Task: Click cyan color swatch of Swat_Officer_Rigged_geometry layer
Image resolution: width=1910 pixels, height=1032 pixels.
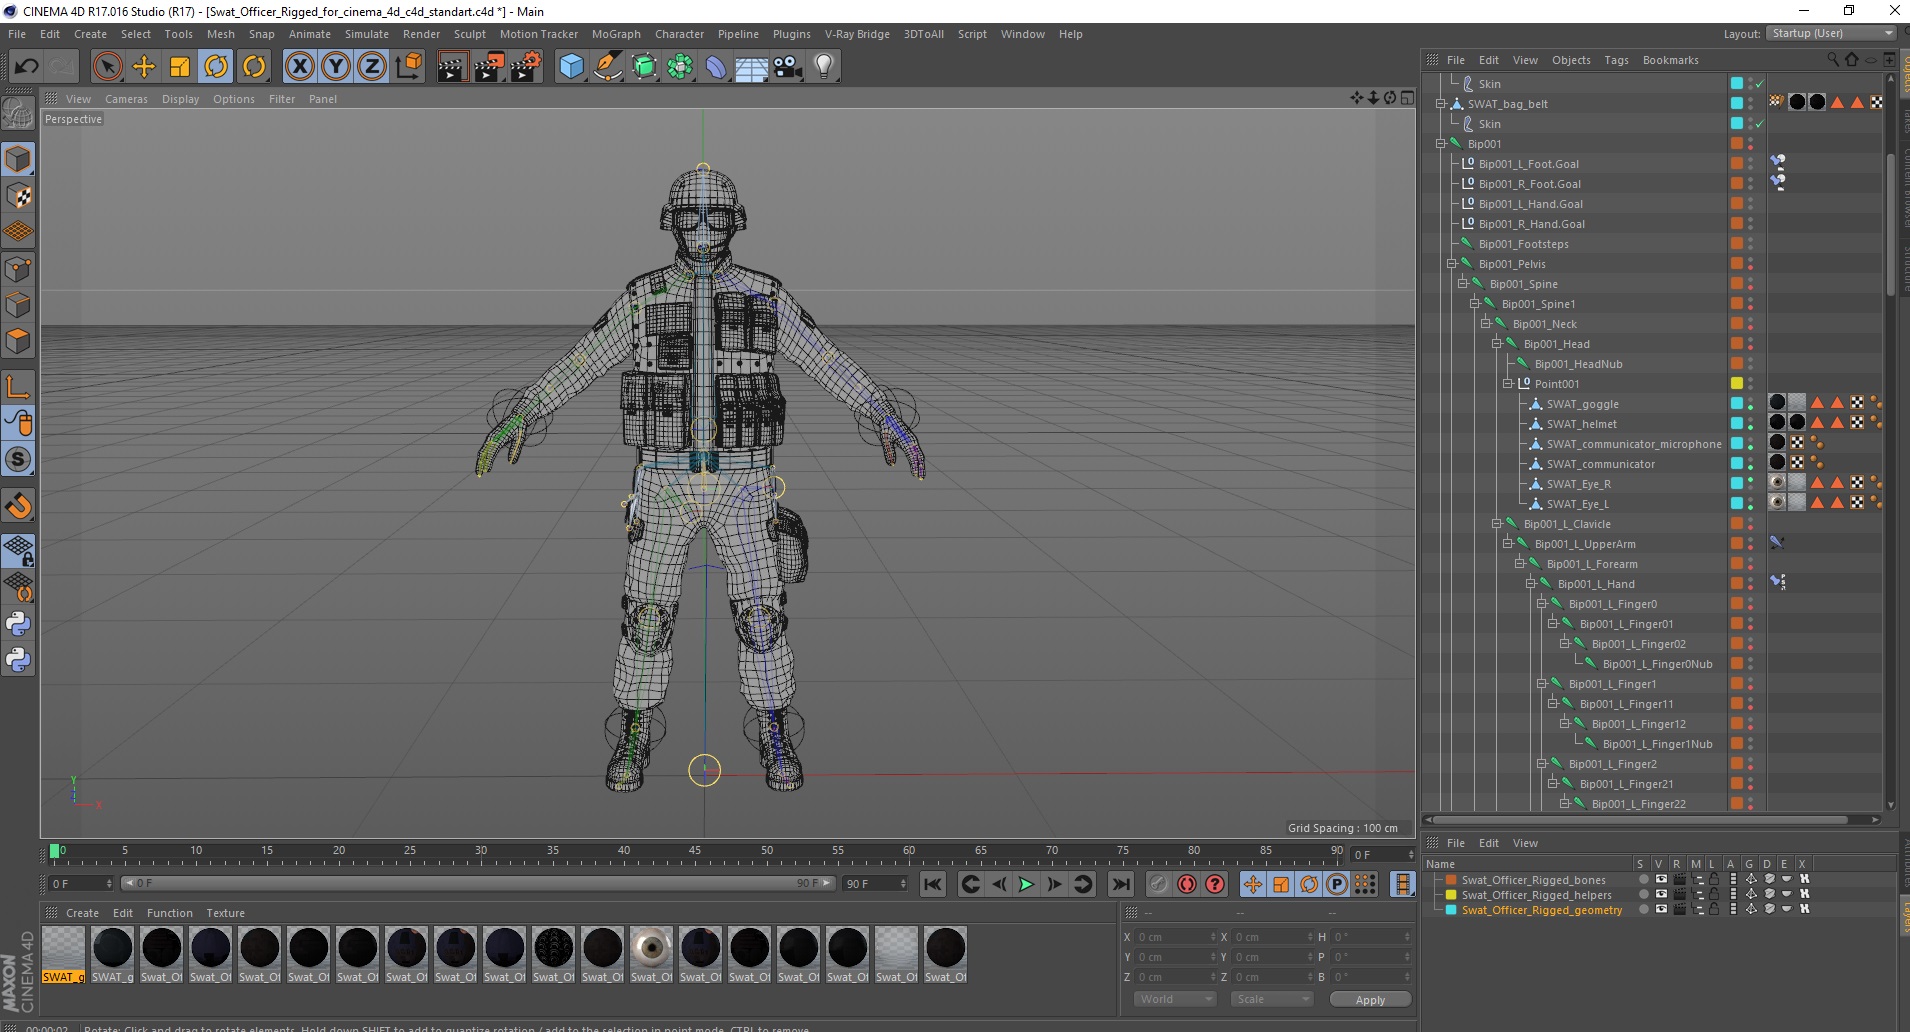Action: coord(1451,910)
